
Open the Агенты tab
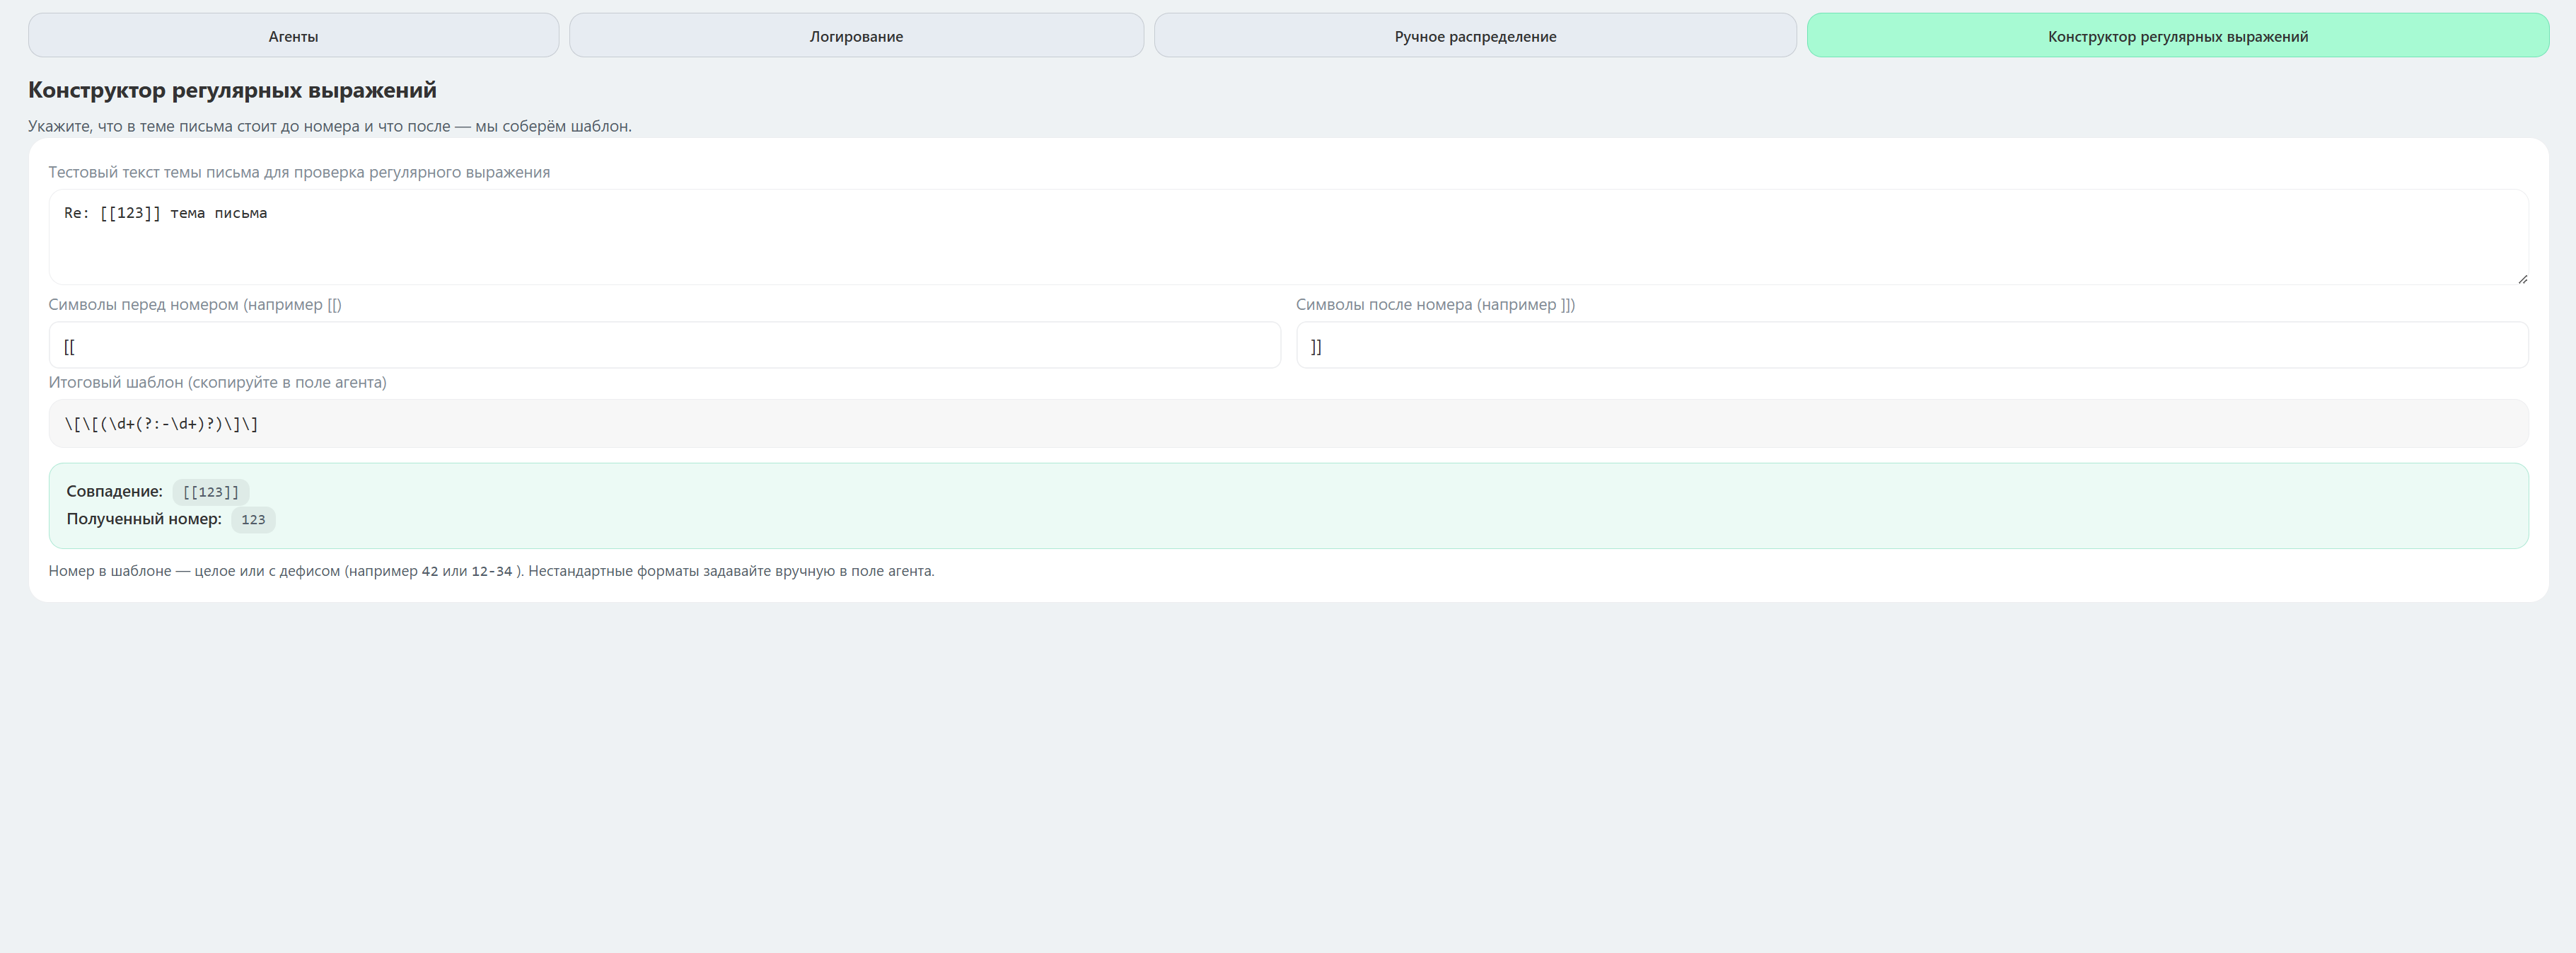[293, 36]
